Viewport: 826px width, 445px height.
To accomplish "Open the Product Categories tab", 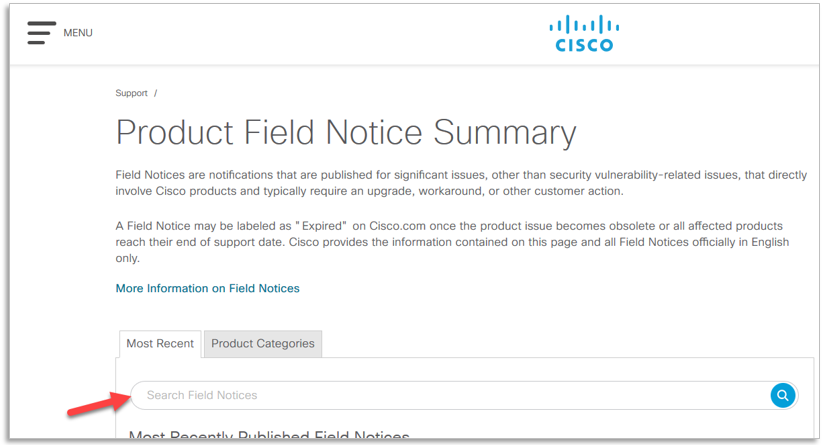I will (263, 343).
